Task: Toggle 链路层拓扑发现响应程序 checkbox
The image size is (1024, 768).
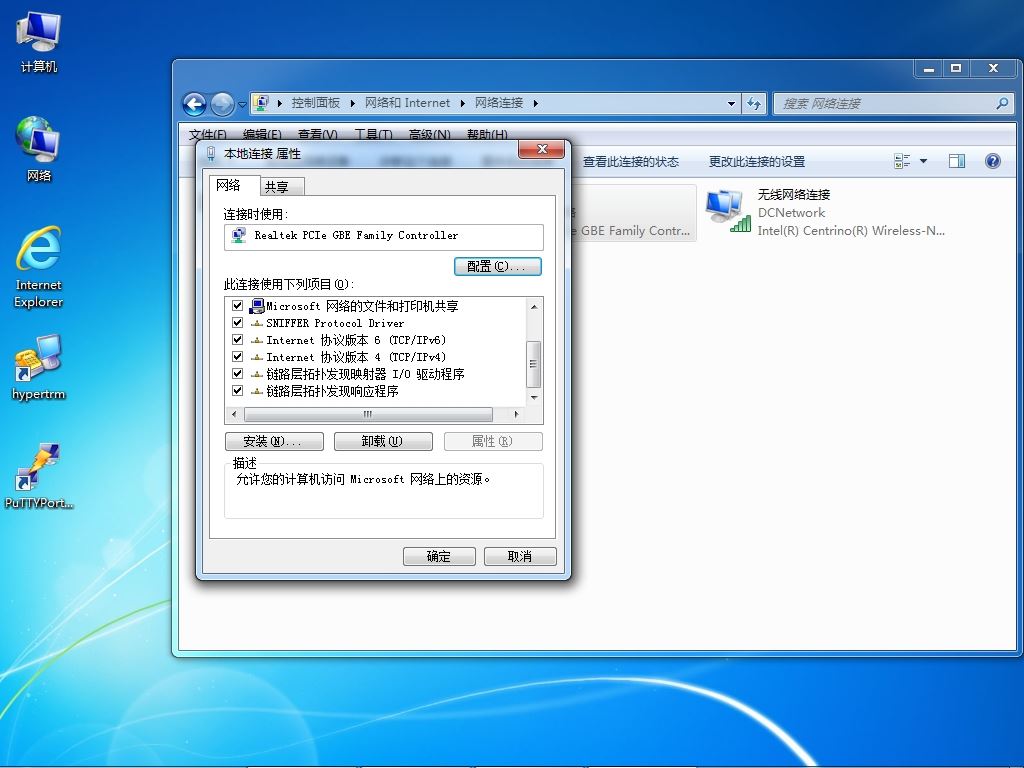Action: point(238,391)
